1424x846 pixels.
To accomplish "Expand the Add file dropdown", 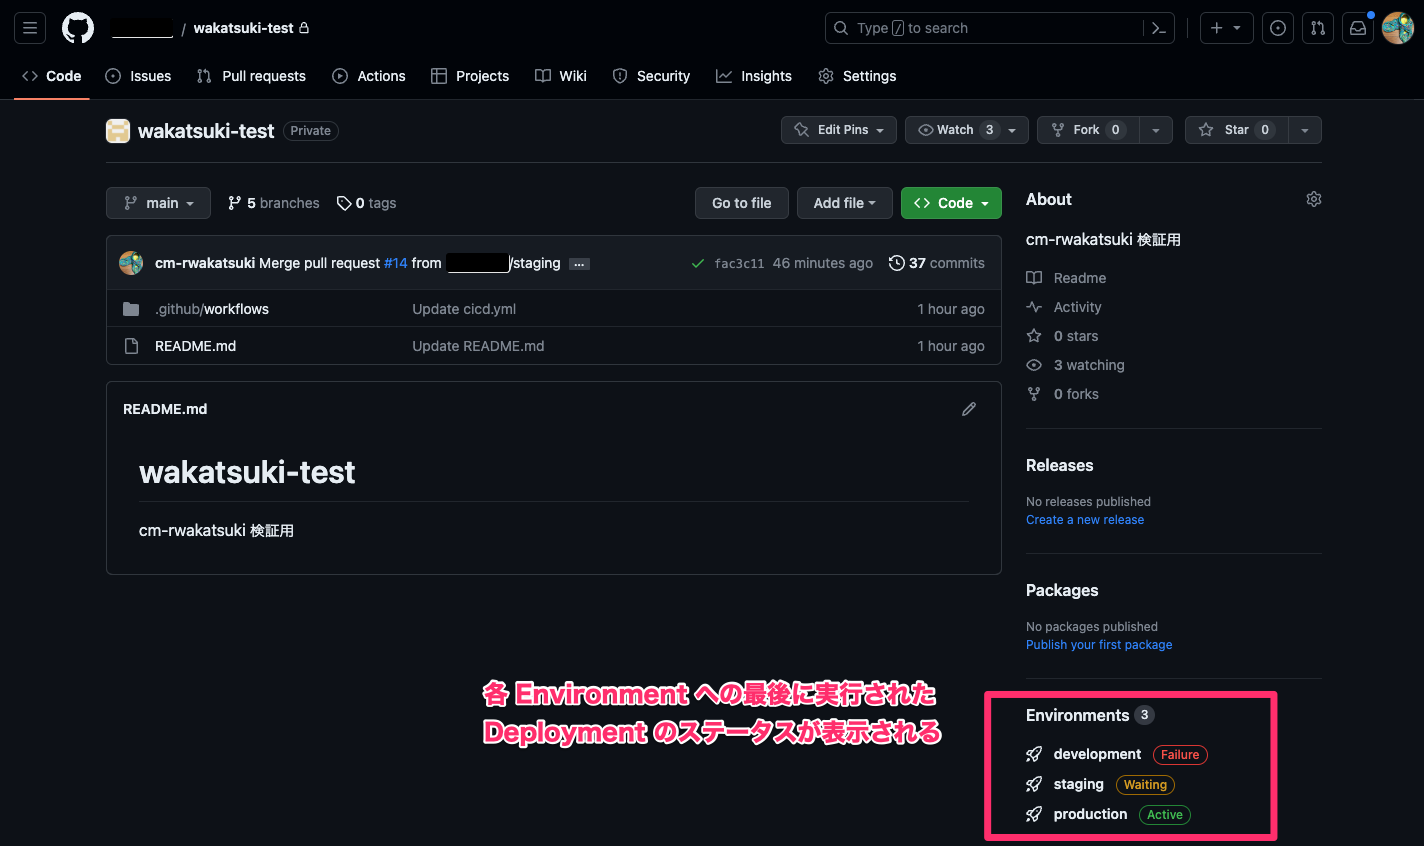I will coord(844,203).
